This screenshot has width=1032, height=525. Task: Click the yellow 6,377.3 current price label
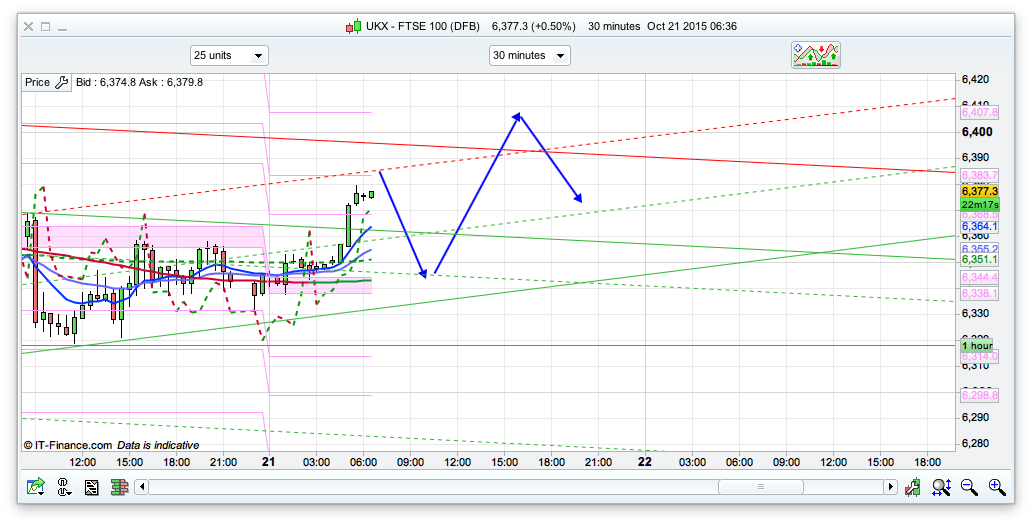979,191
